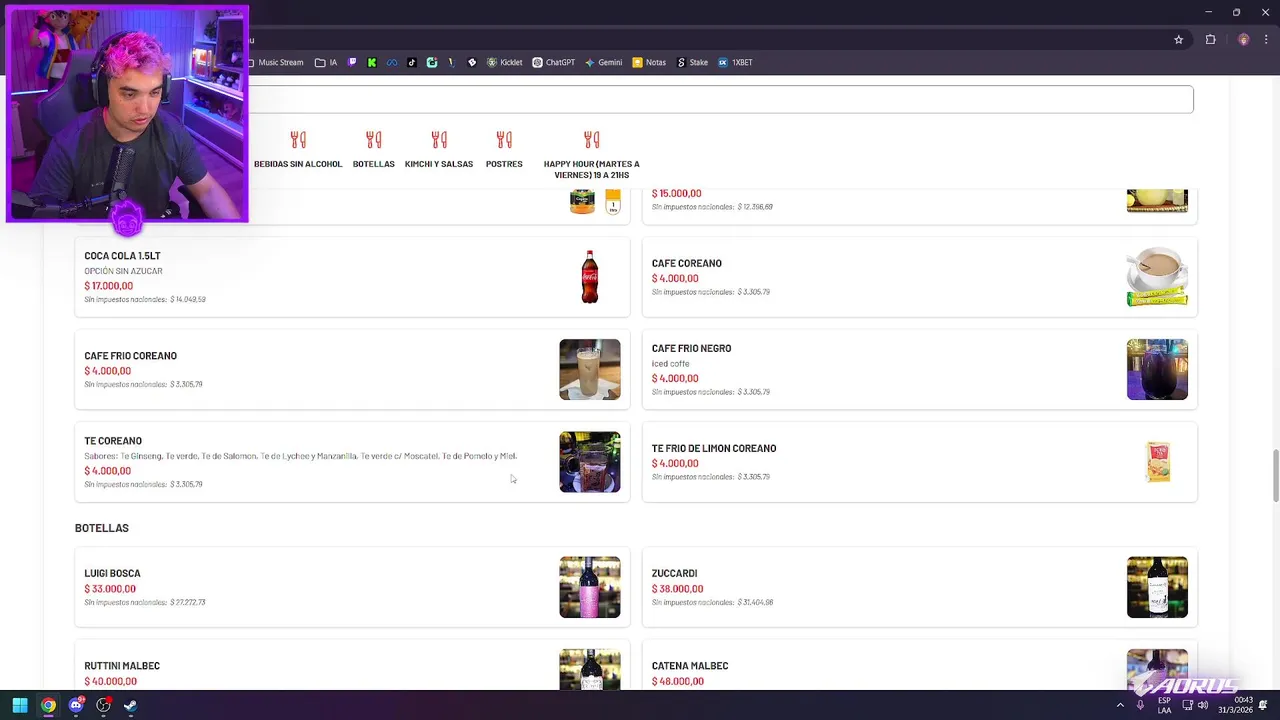The image size is (1280, 720).
Task: Open the Chrome profile avatar
Action: coord(1244,40)
